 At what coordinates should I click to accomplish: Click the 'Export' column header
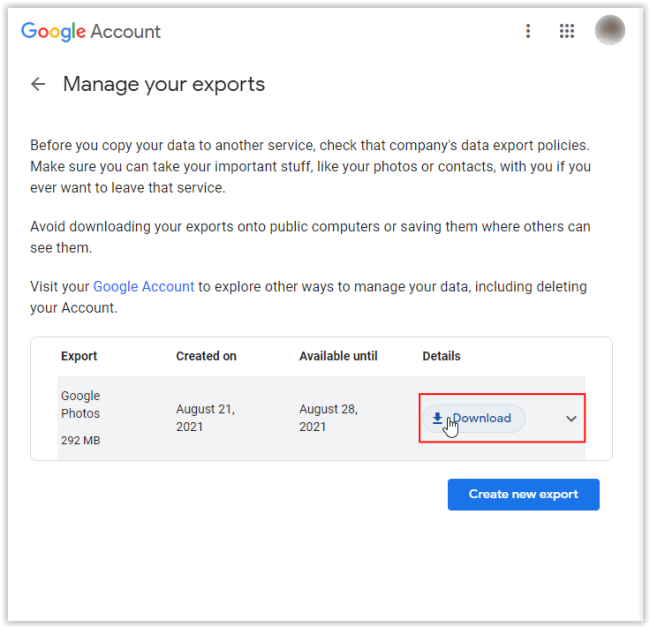[79, 356]
